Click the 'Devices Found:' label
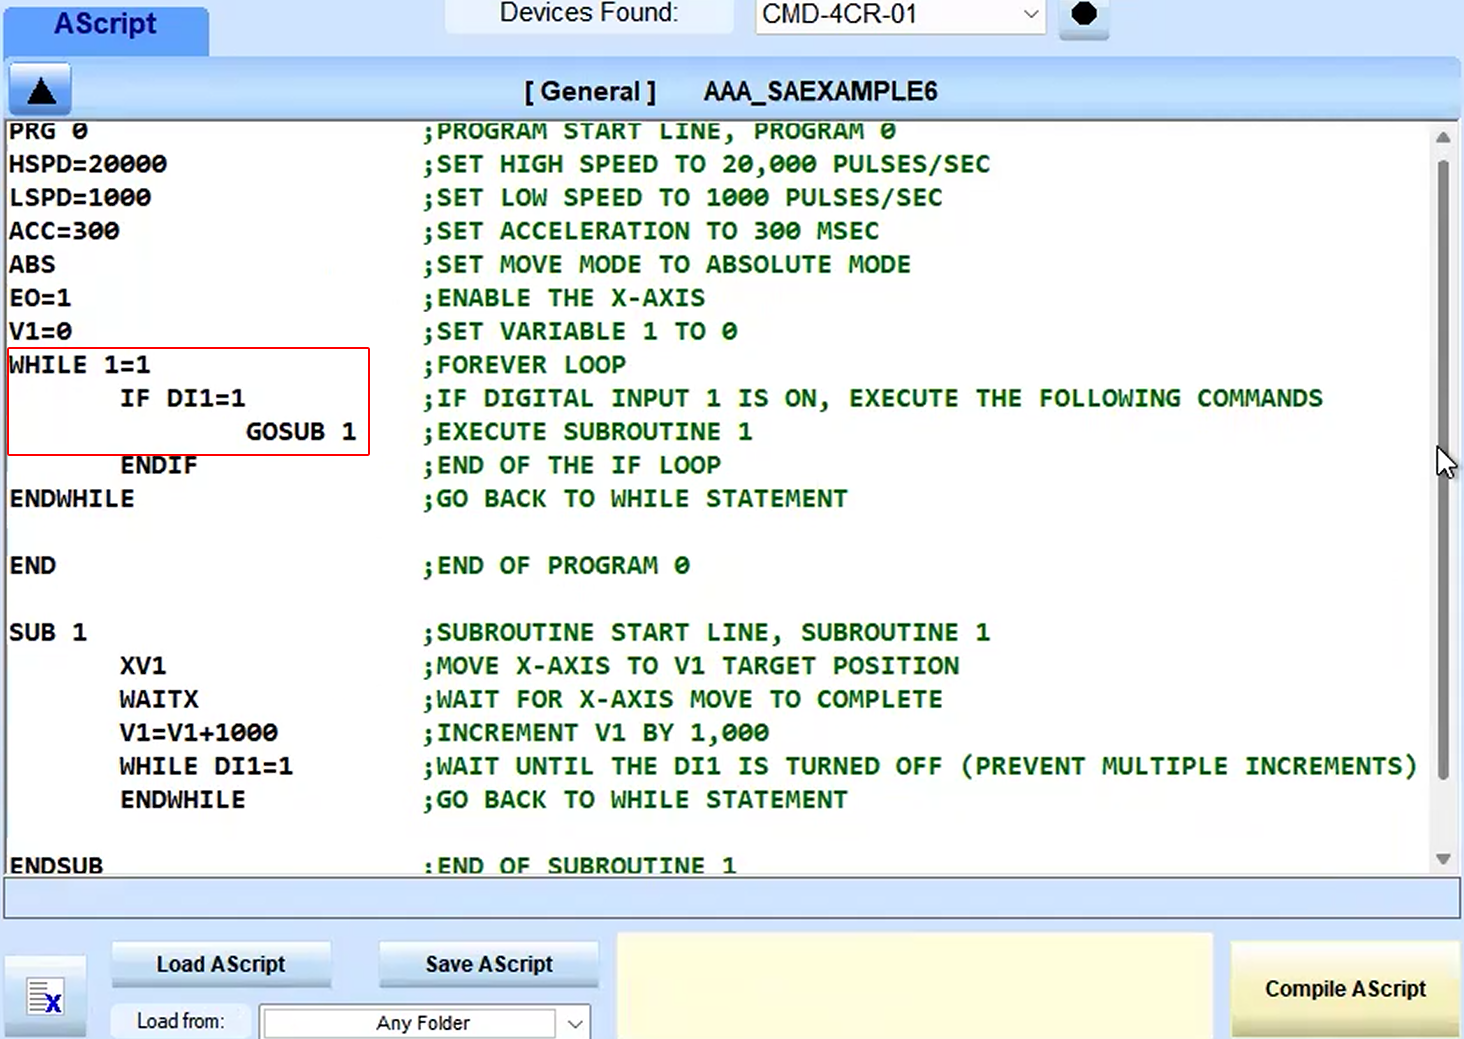 [x=589, y=13]
